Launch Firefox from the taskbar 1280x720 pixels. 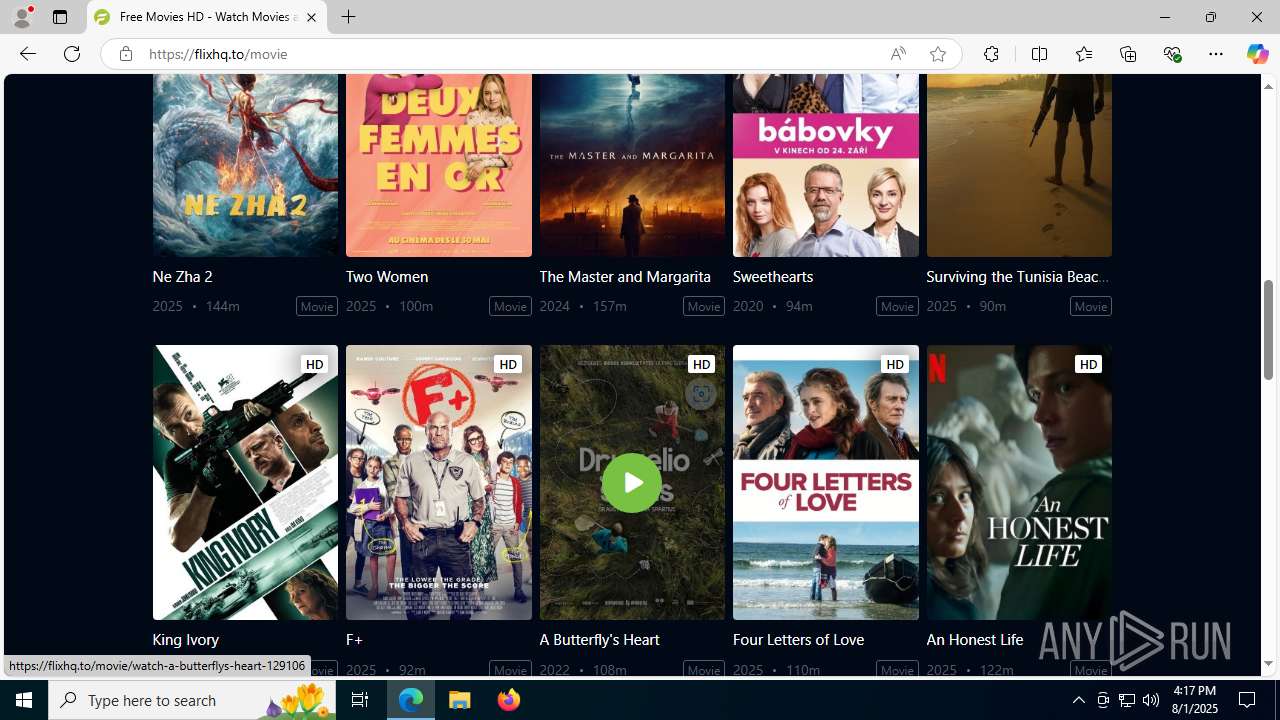pyautogui.click(x=509, y=700)
